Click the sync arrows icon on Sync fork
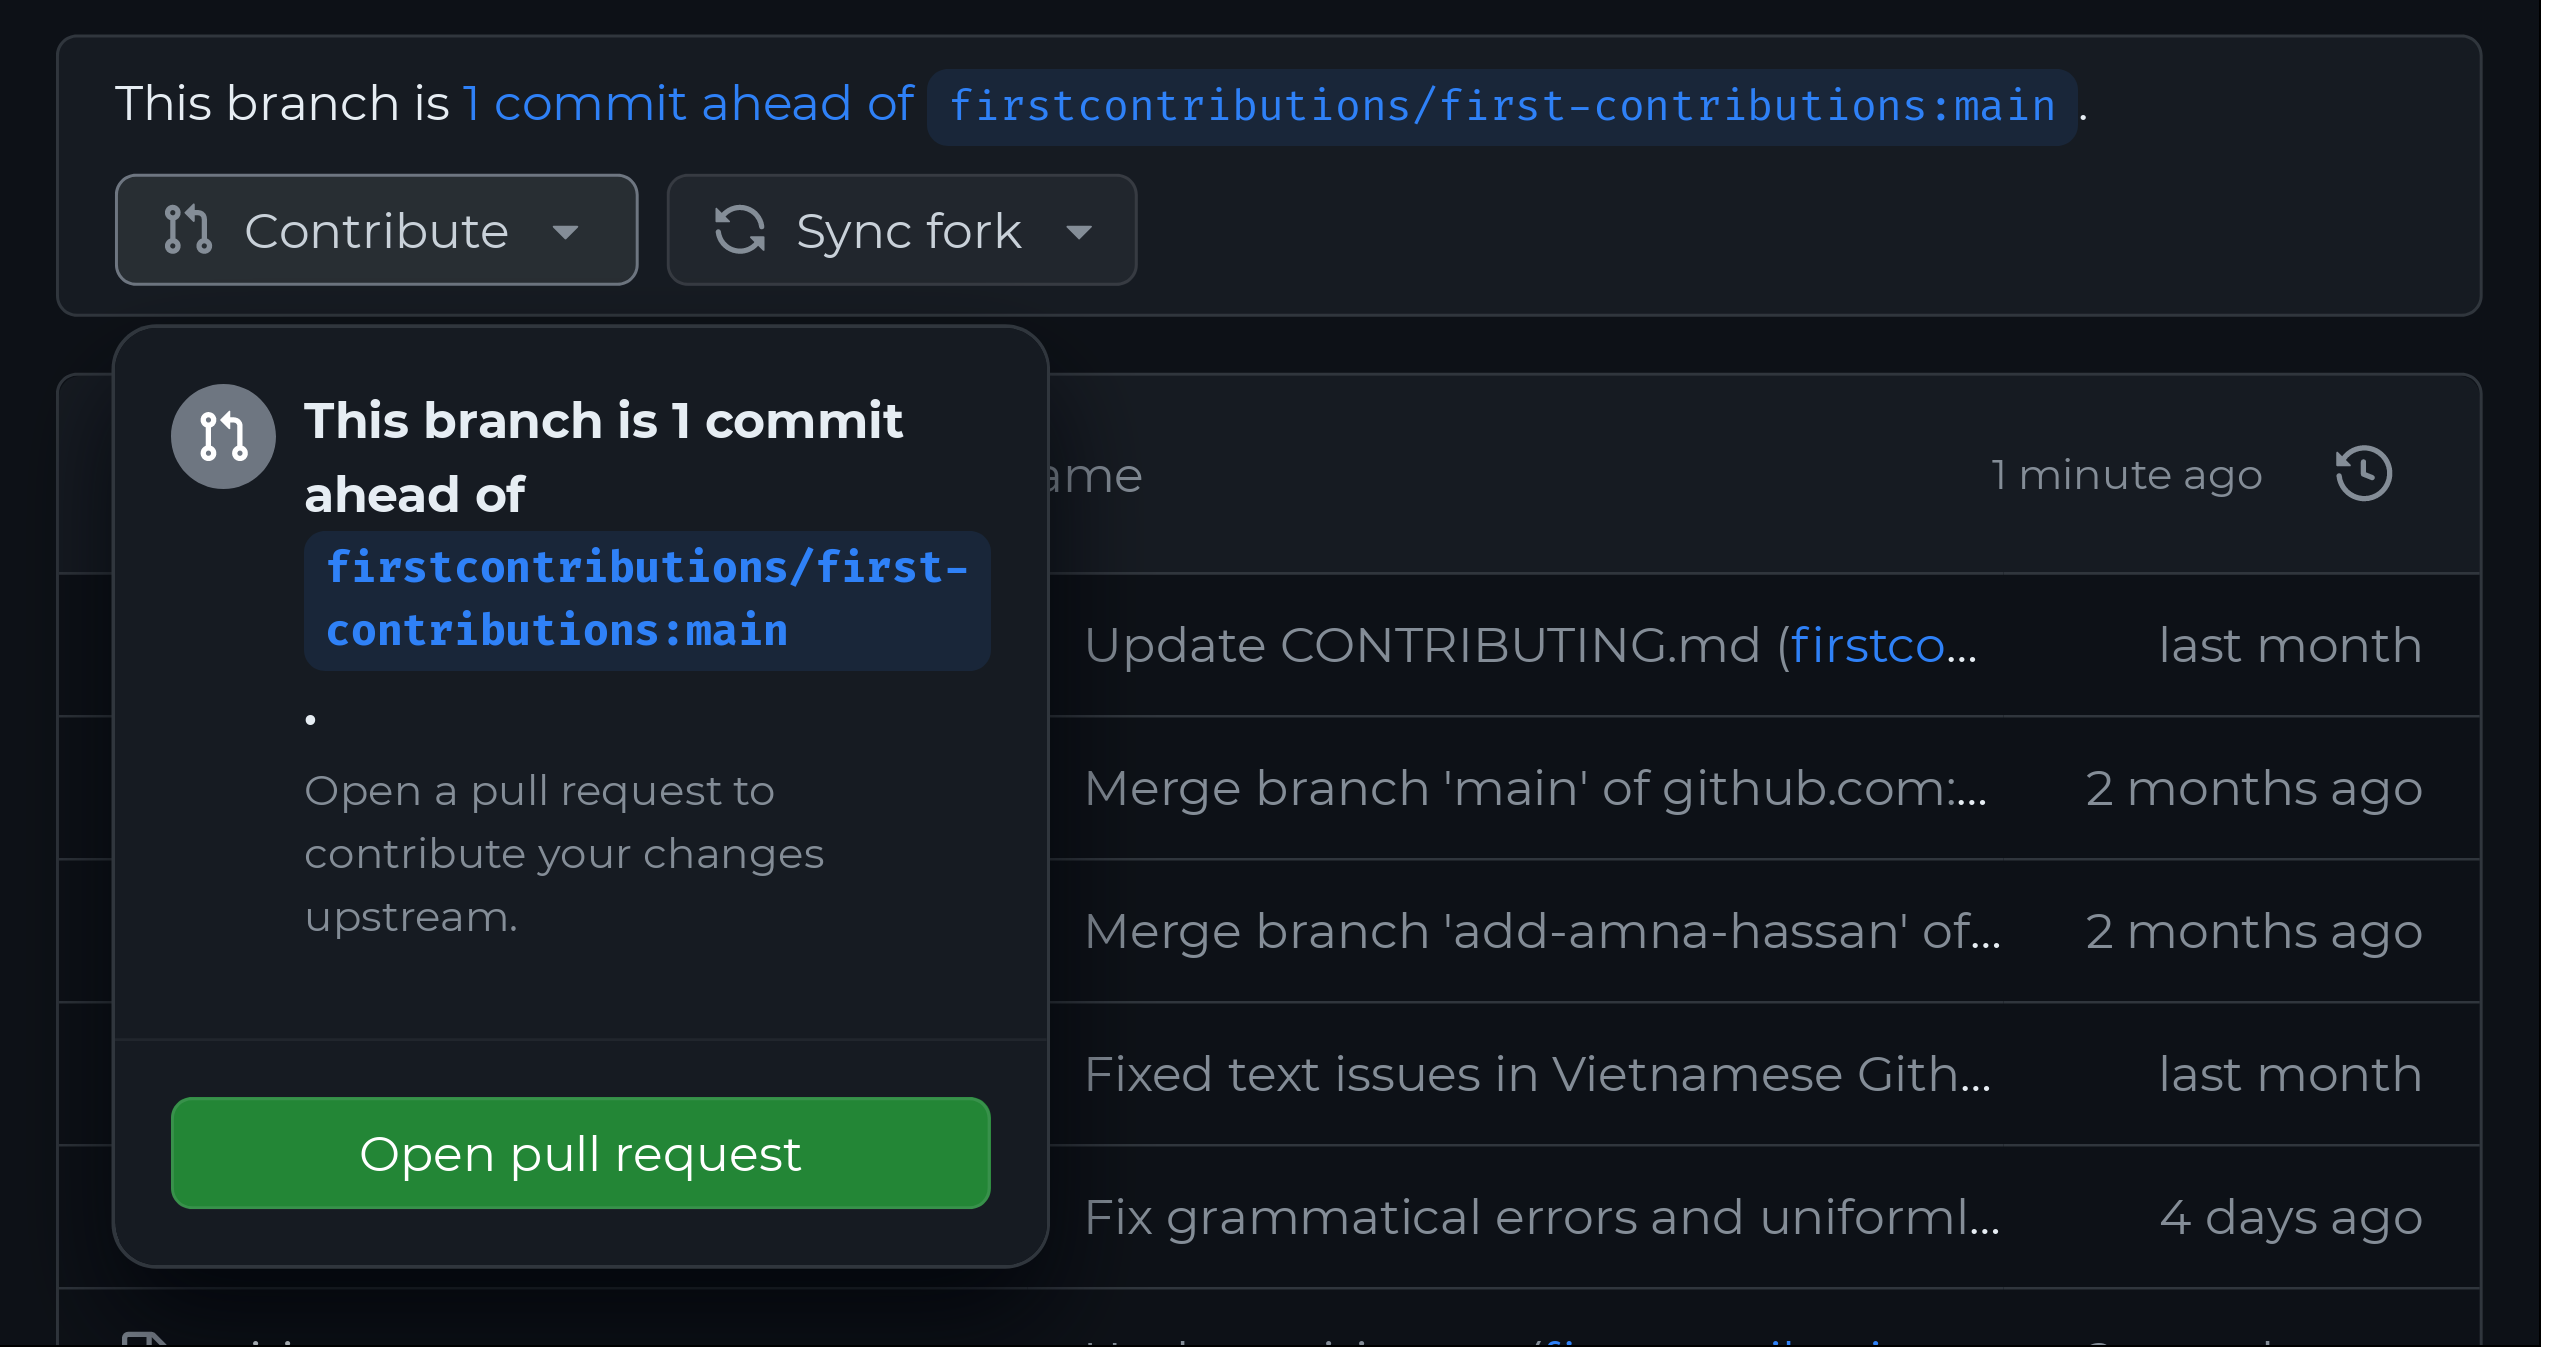 click(740, 230)
